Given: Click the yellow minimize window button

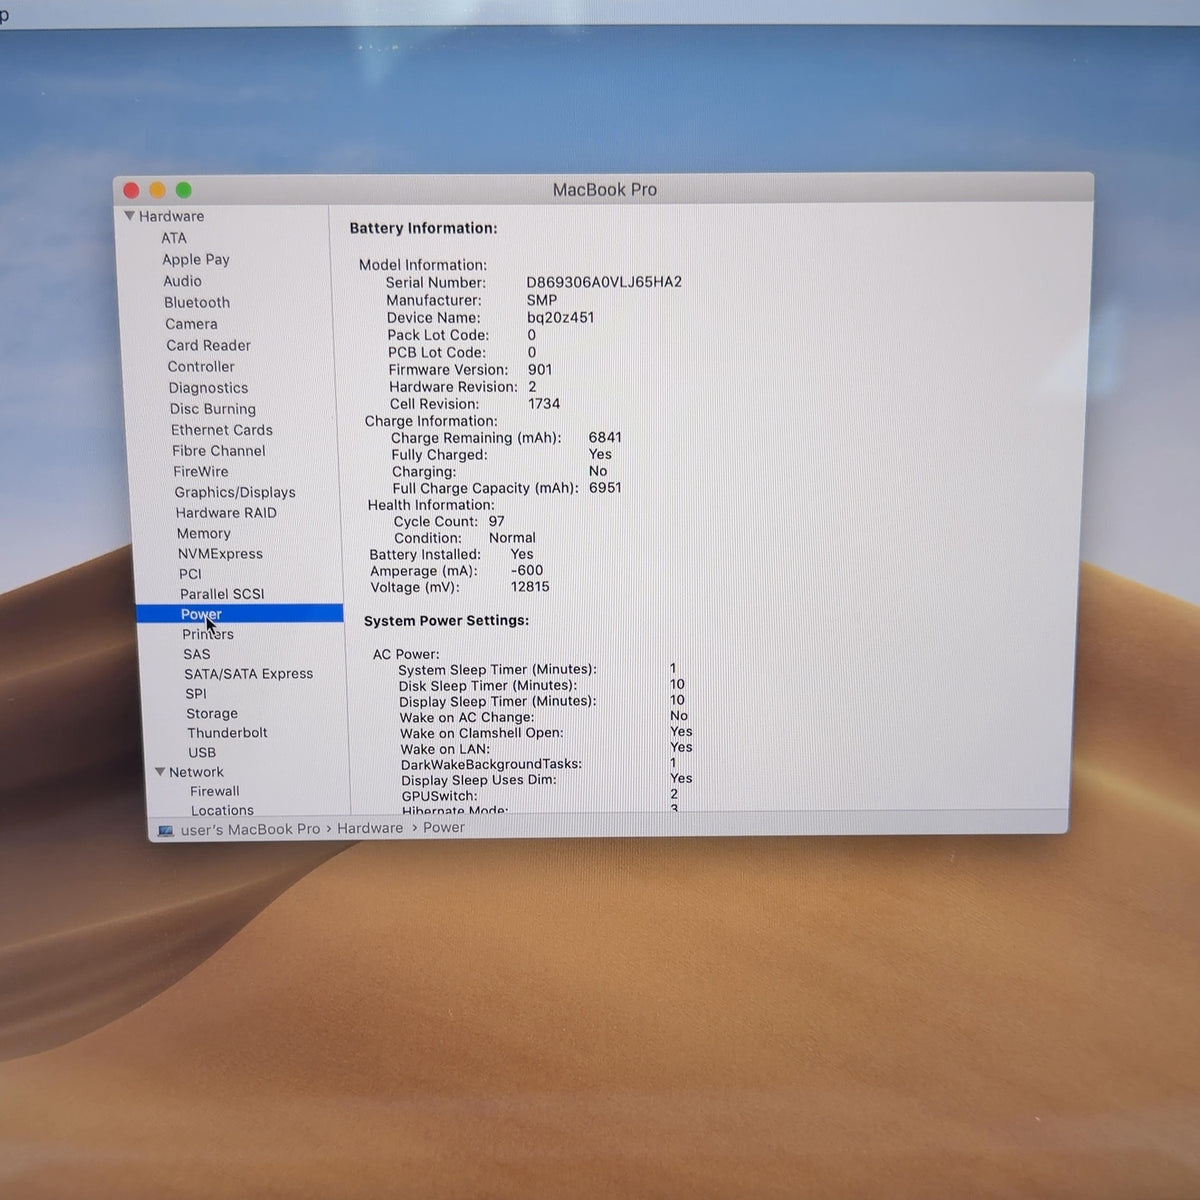Looking at the screenshot, I should (157, 190).
